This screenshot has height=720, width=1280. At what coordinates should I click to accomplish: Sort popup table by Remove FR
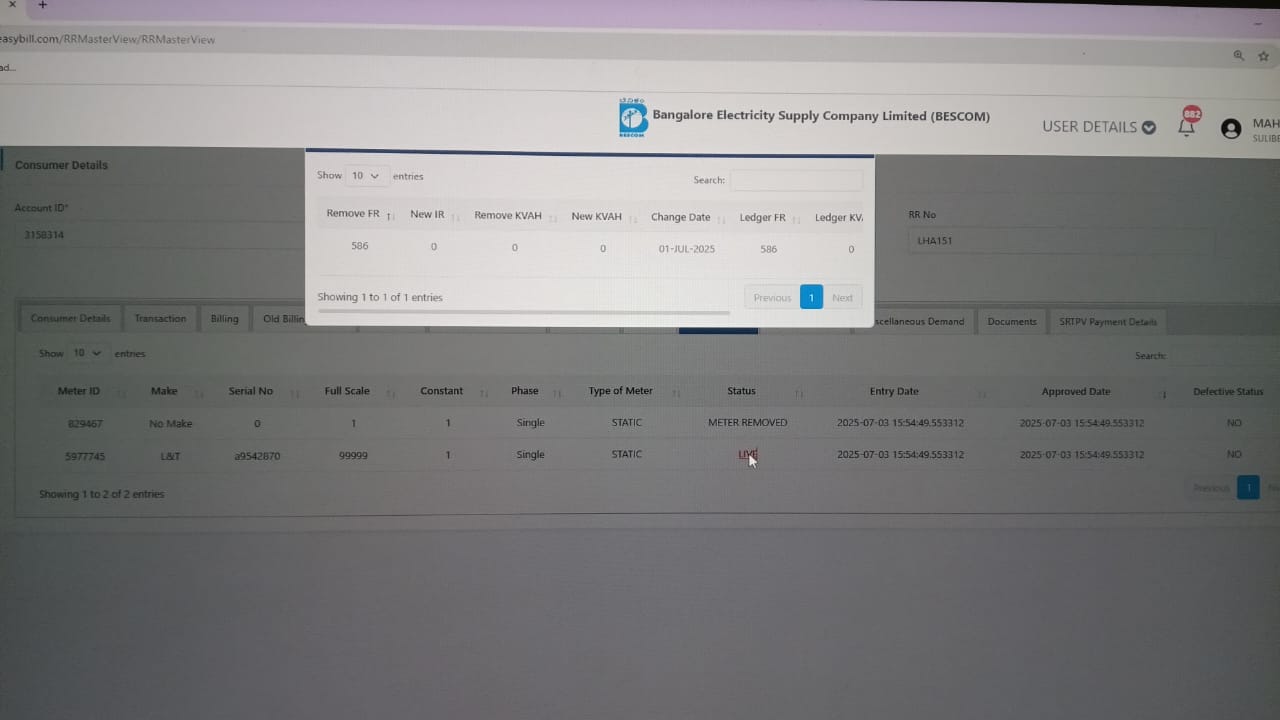point(360,214)
